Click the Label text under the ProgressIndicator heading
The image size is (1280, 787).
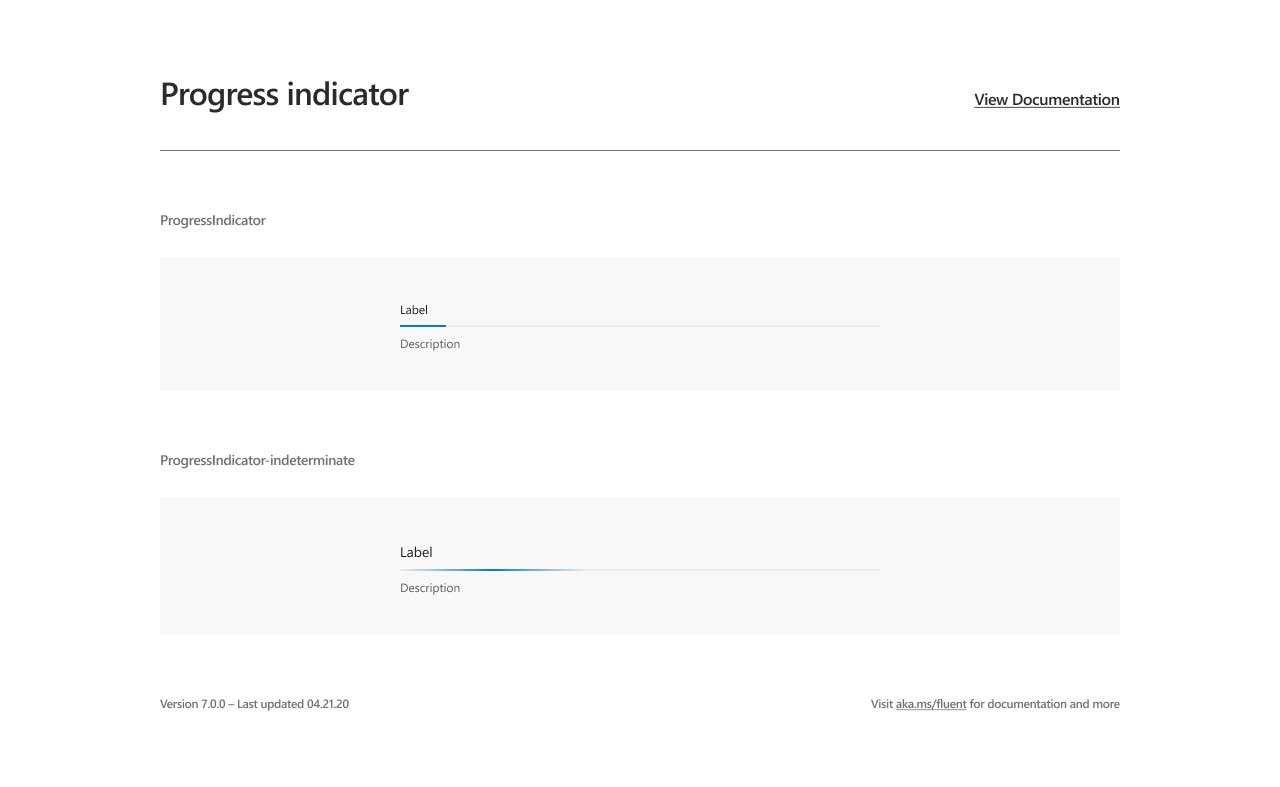[x=414, y=310]
